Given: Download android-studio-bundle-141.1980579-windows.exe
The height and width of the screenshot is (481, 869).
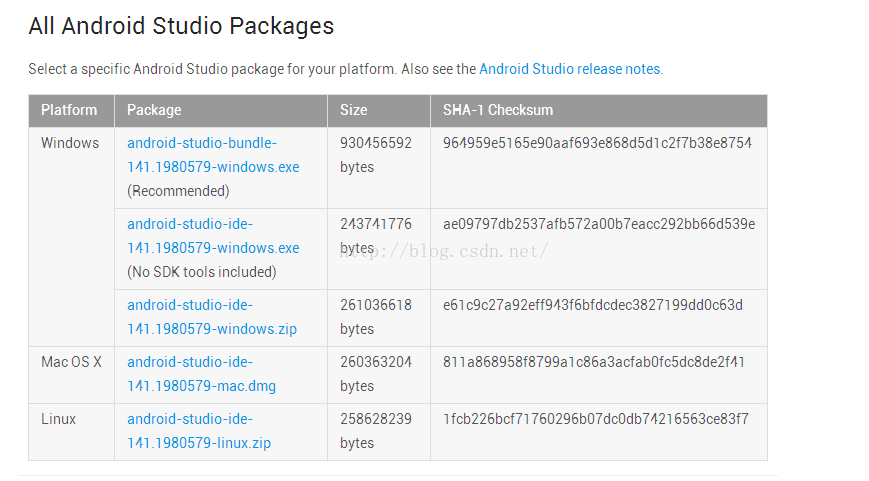Looking at the screenshot, I should pos(213,155).
